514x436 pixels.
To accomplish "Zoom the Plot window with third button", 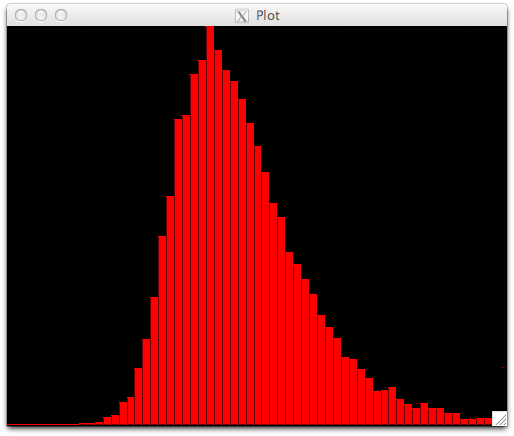I will point(61,15).
